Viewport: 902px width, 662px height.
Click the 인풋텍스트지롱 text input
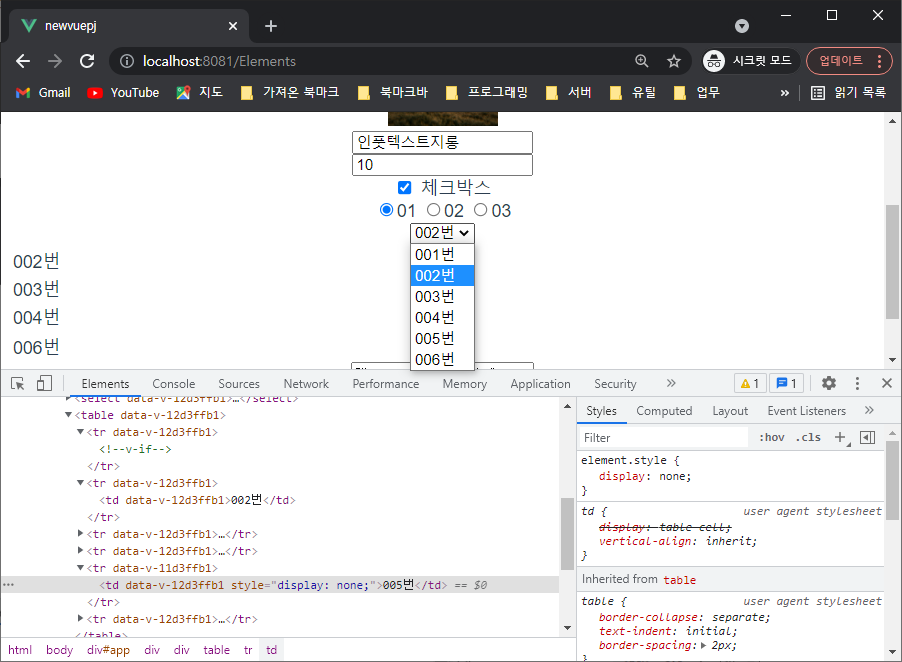point(442,142)
